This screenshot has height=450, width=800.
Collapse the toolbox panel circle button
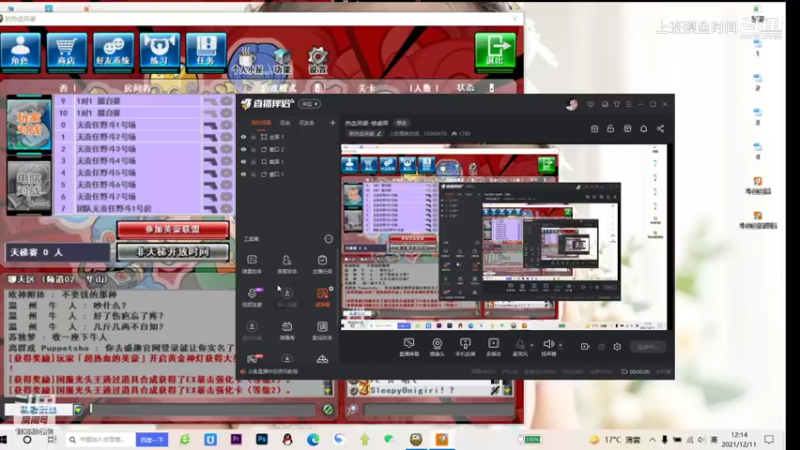pos(329,239)
